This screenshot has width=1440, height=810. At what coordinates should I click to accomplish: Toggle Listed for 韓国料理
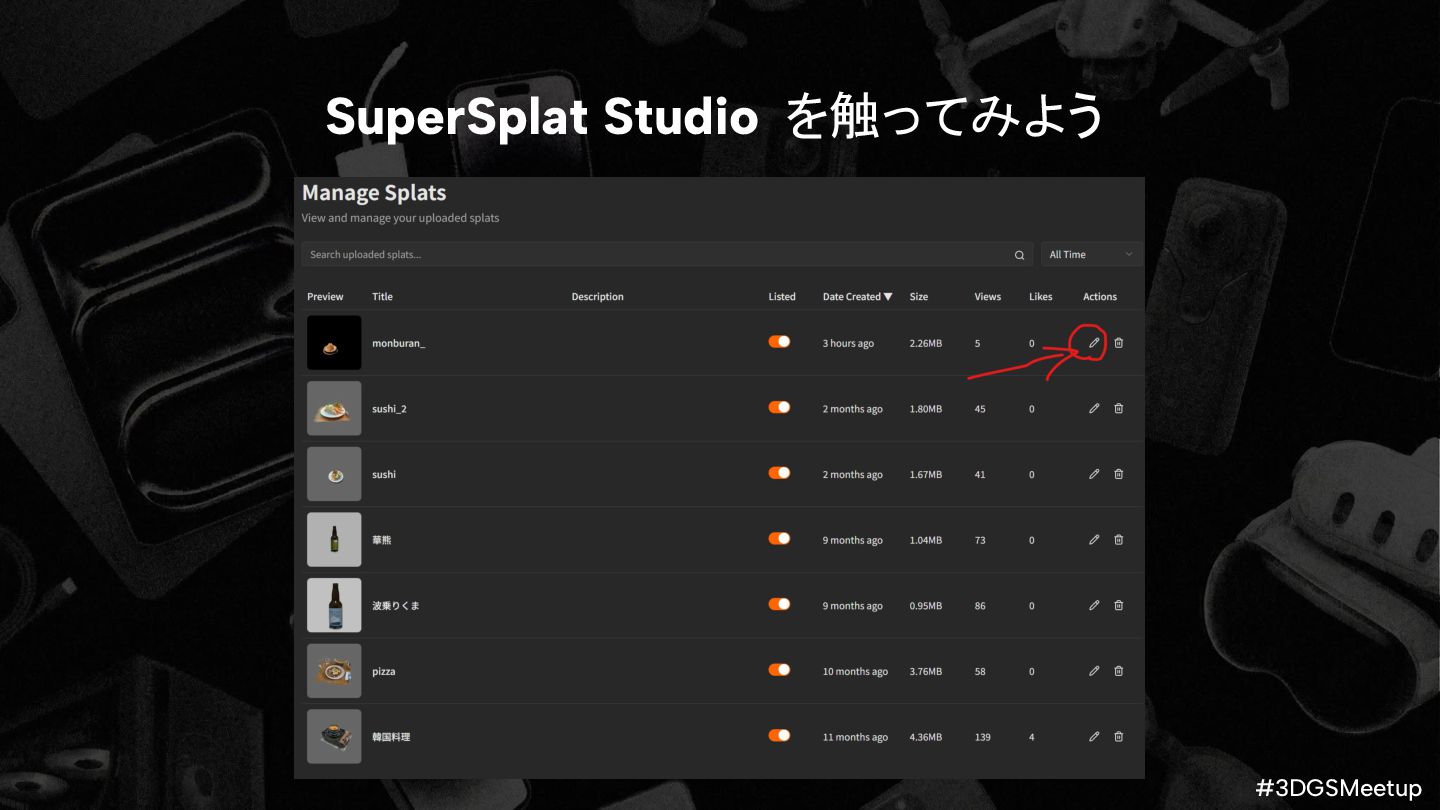pos(779,735)
